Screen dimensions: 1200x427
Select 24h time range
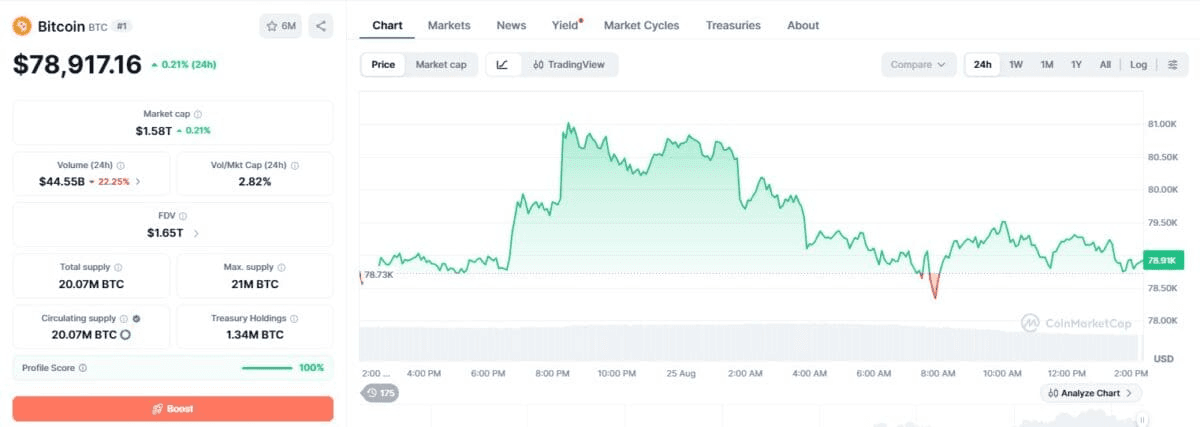983,64
